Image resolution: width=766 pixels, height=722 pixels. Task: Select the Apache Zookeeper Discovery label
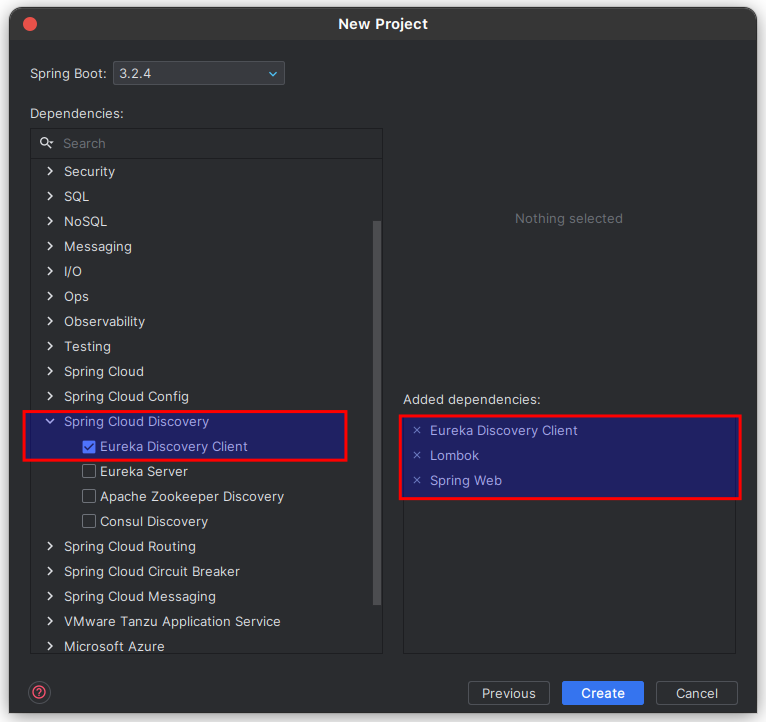coord(192,496)
